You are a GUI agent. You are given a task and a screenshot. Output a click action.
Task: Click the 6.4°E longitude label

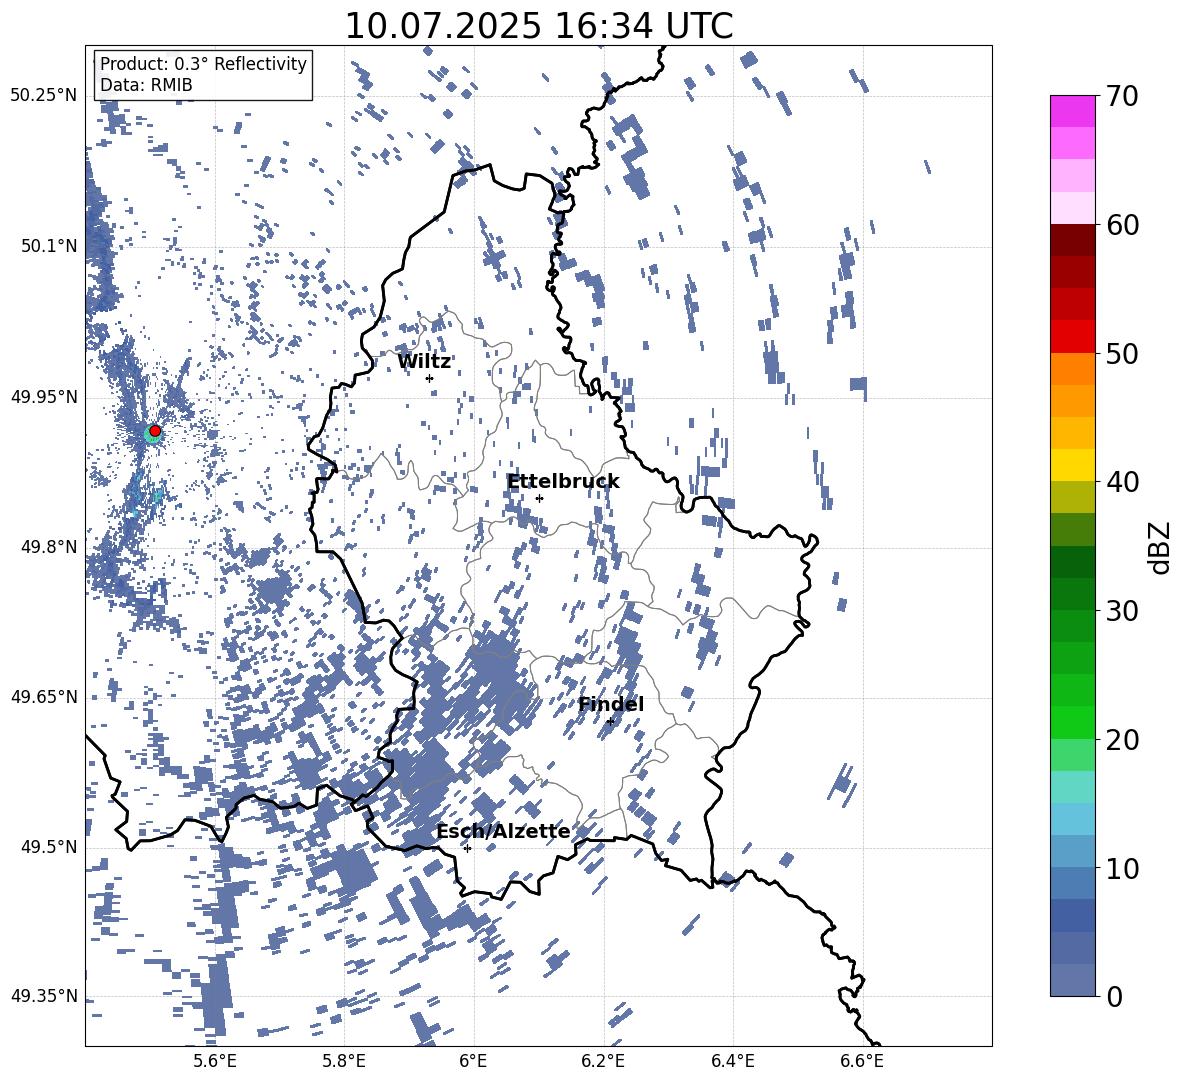tap(733, 1061)
